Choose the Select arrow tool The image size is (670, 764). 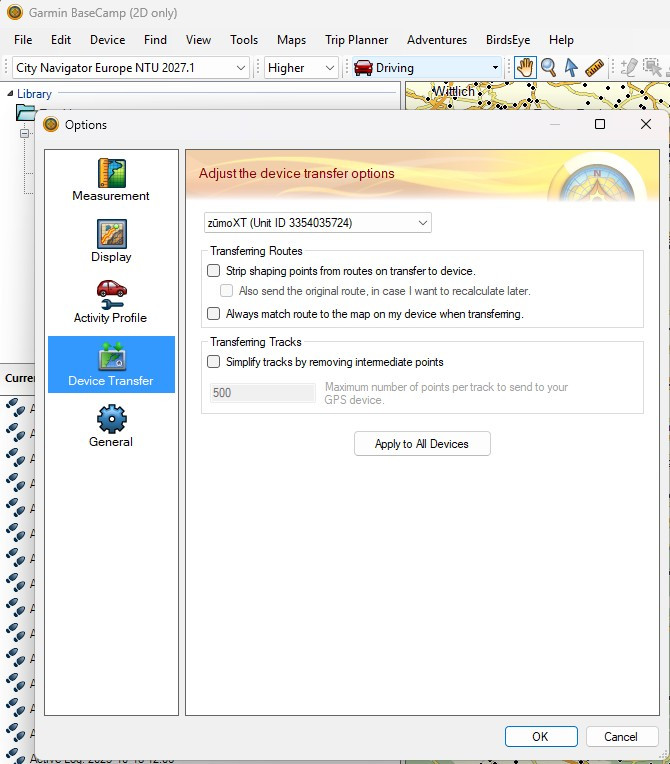click(x=571, y=67)
